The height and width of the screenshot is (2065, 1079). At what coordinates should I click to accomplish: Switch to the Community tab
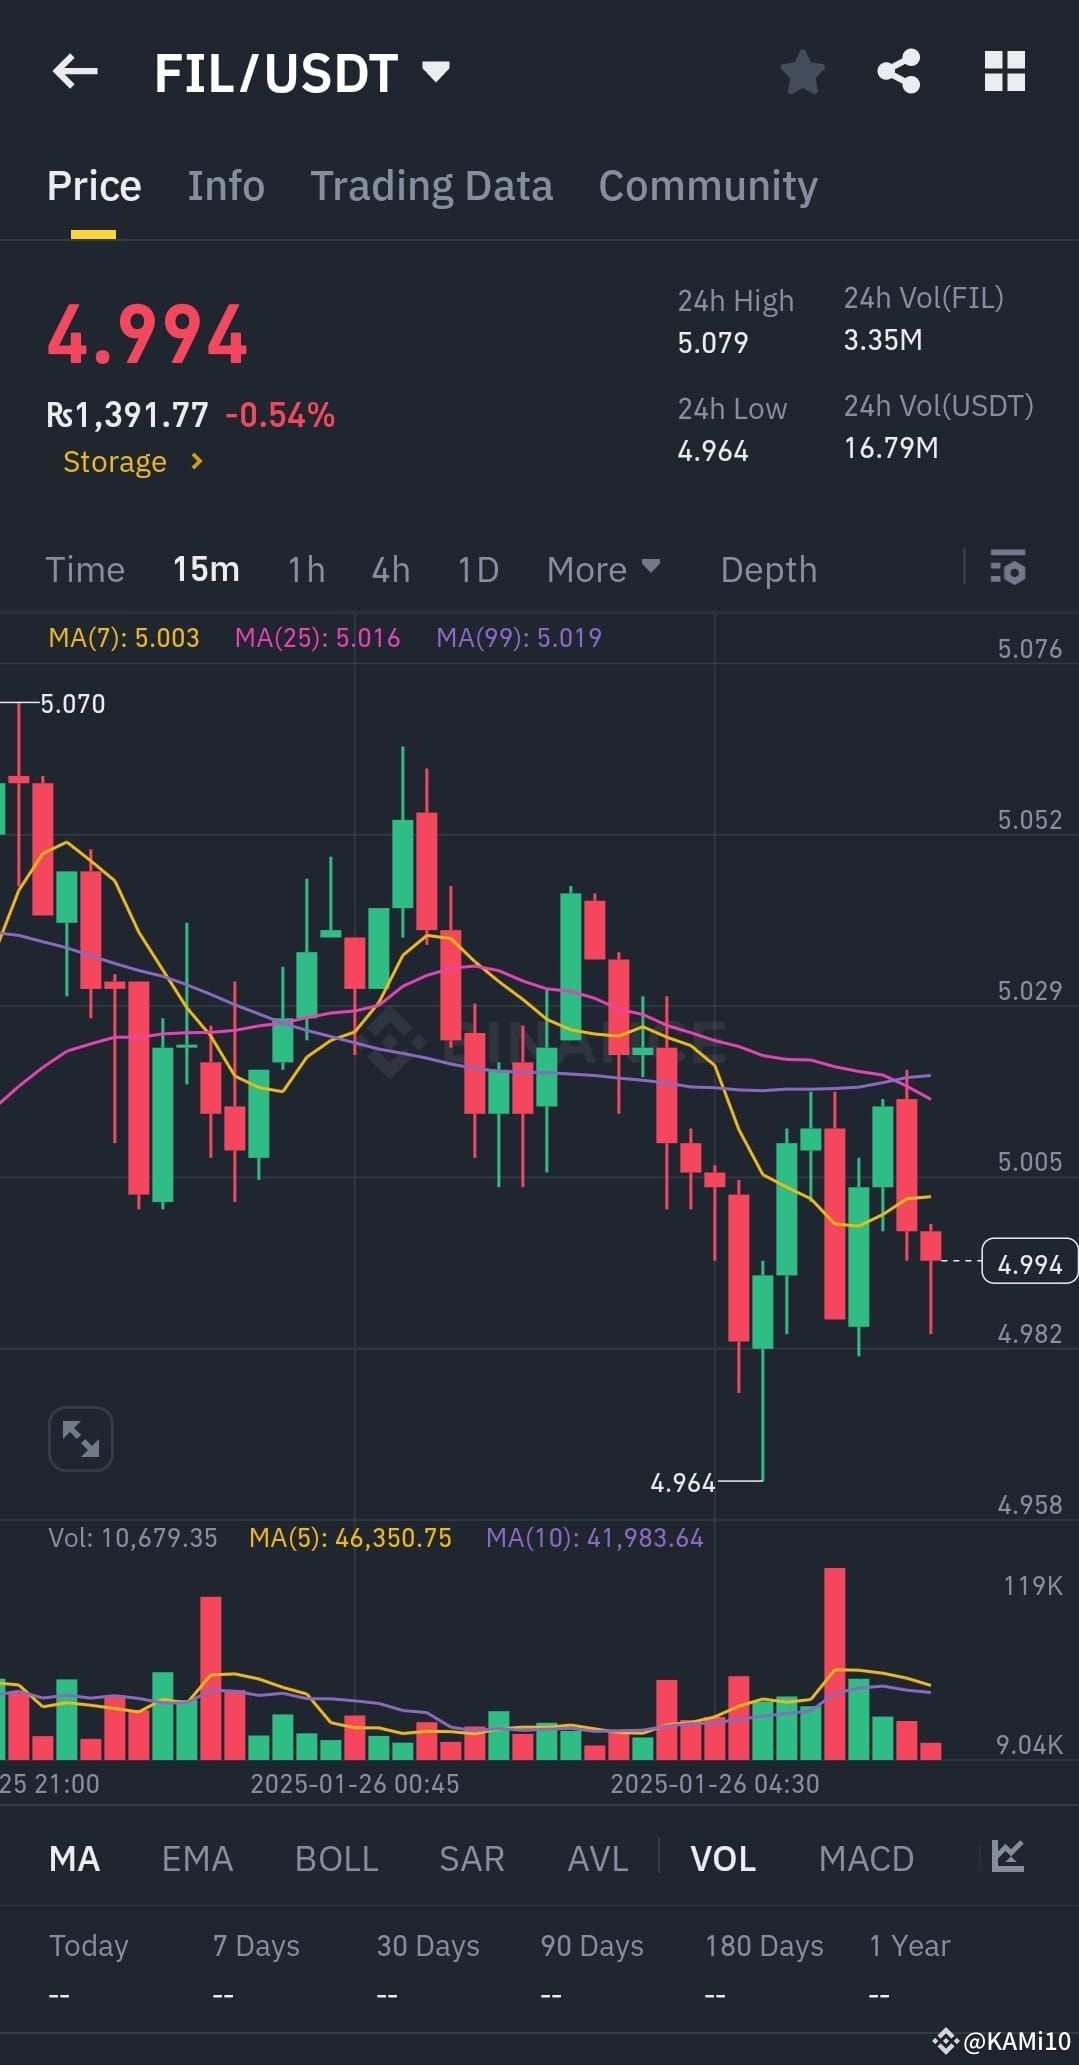pos(707,186)
